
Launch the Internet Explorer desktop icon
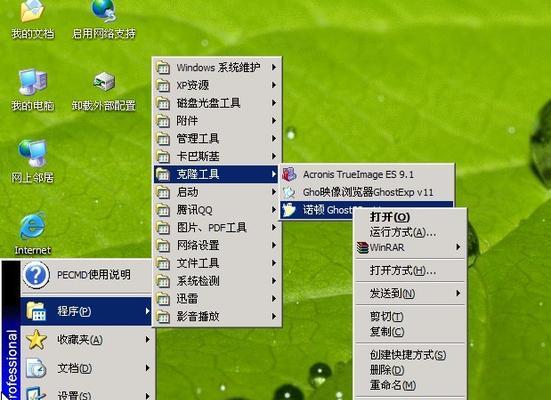[32, 233]
